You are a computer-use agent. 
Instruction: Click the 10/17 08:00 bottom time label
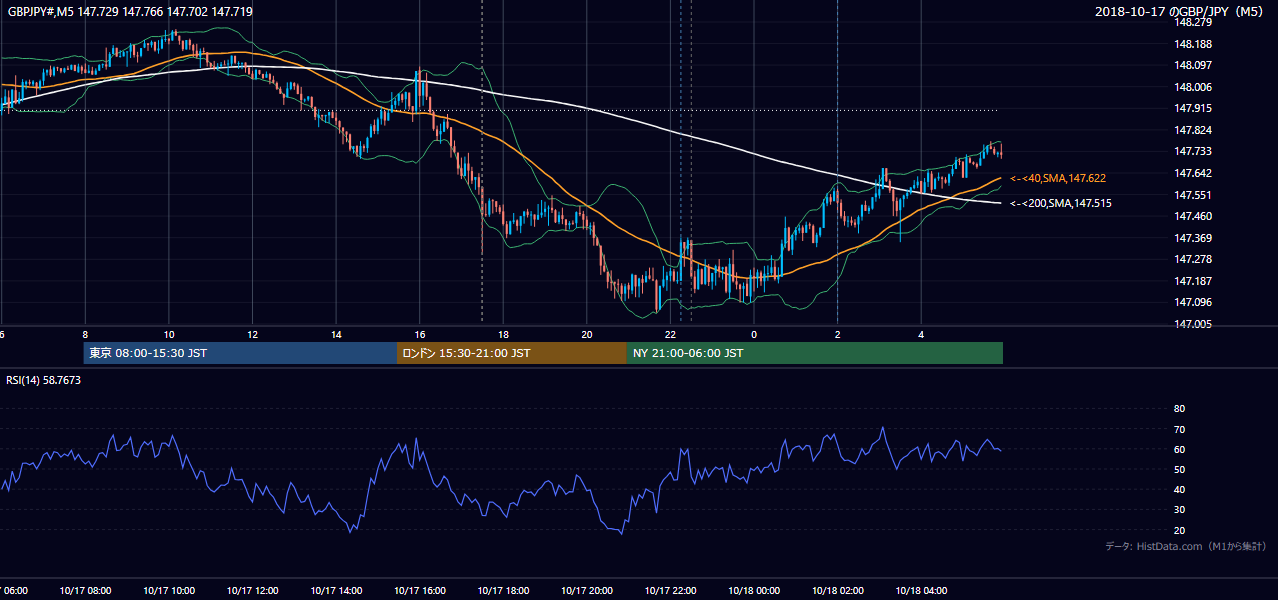(x=85, y=591)
